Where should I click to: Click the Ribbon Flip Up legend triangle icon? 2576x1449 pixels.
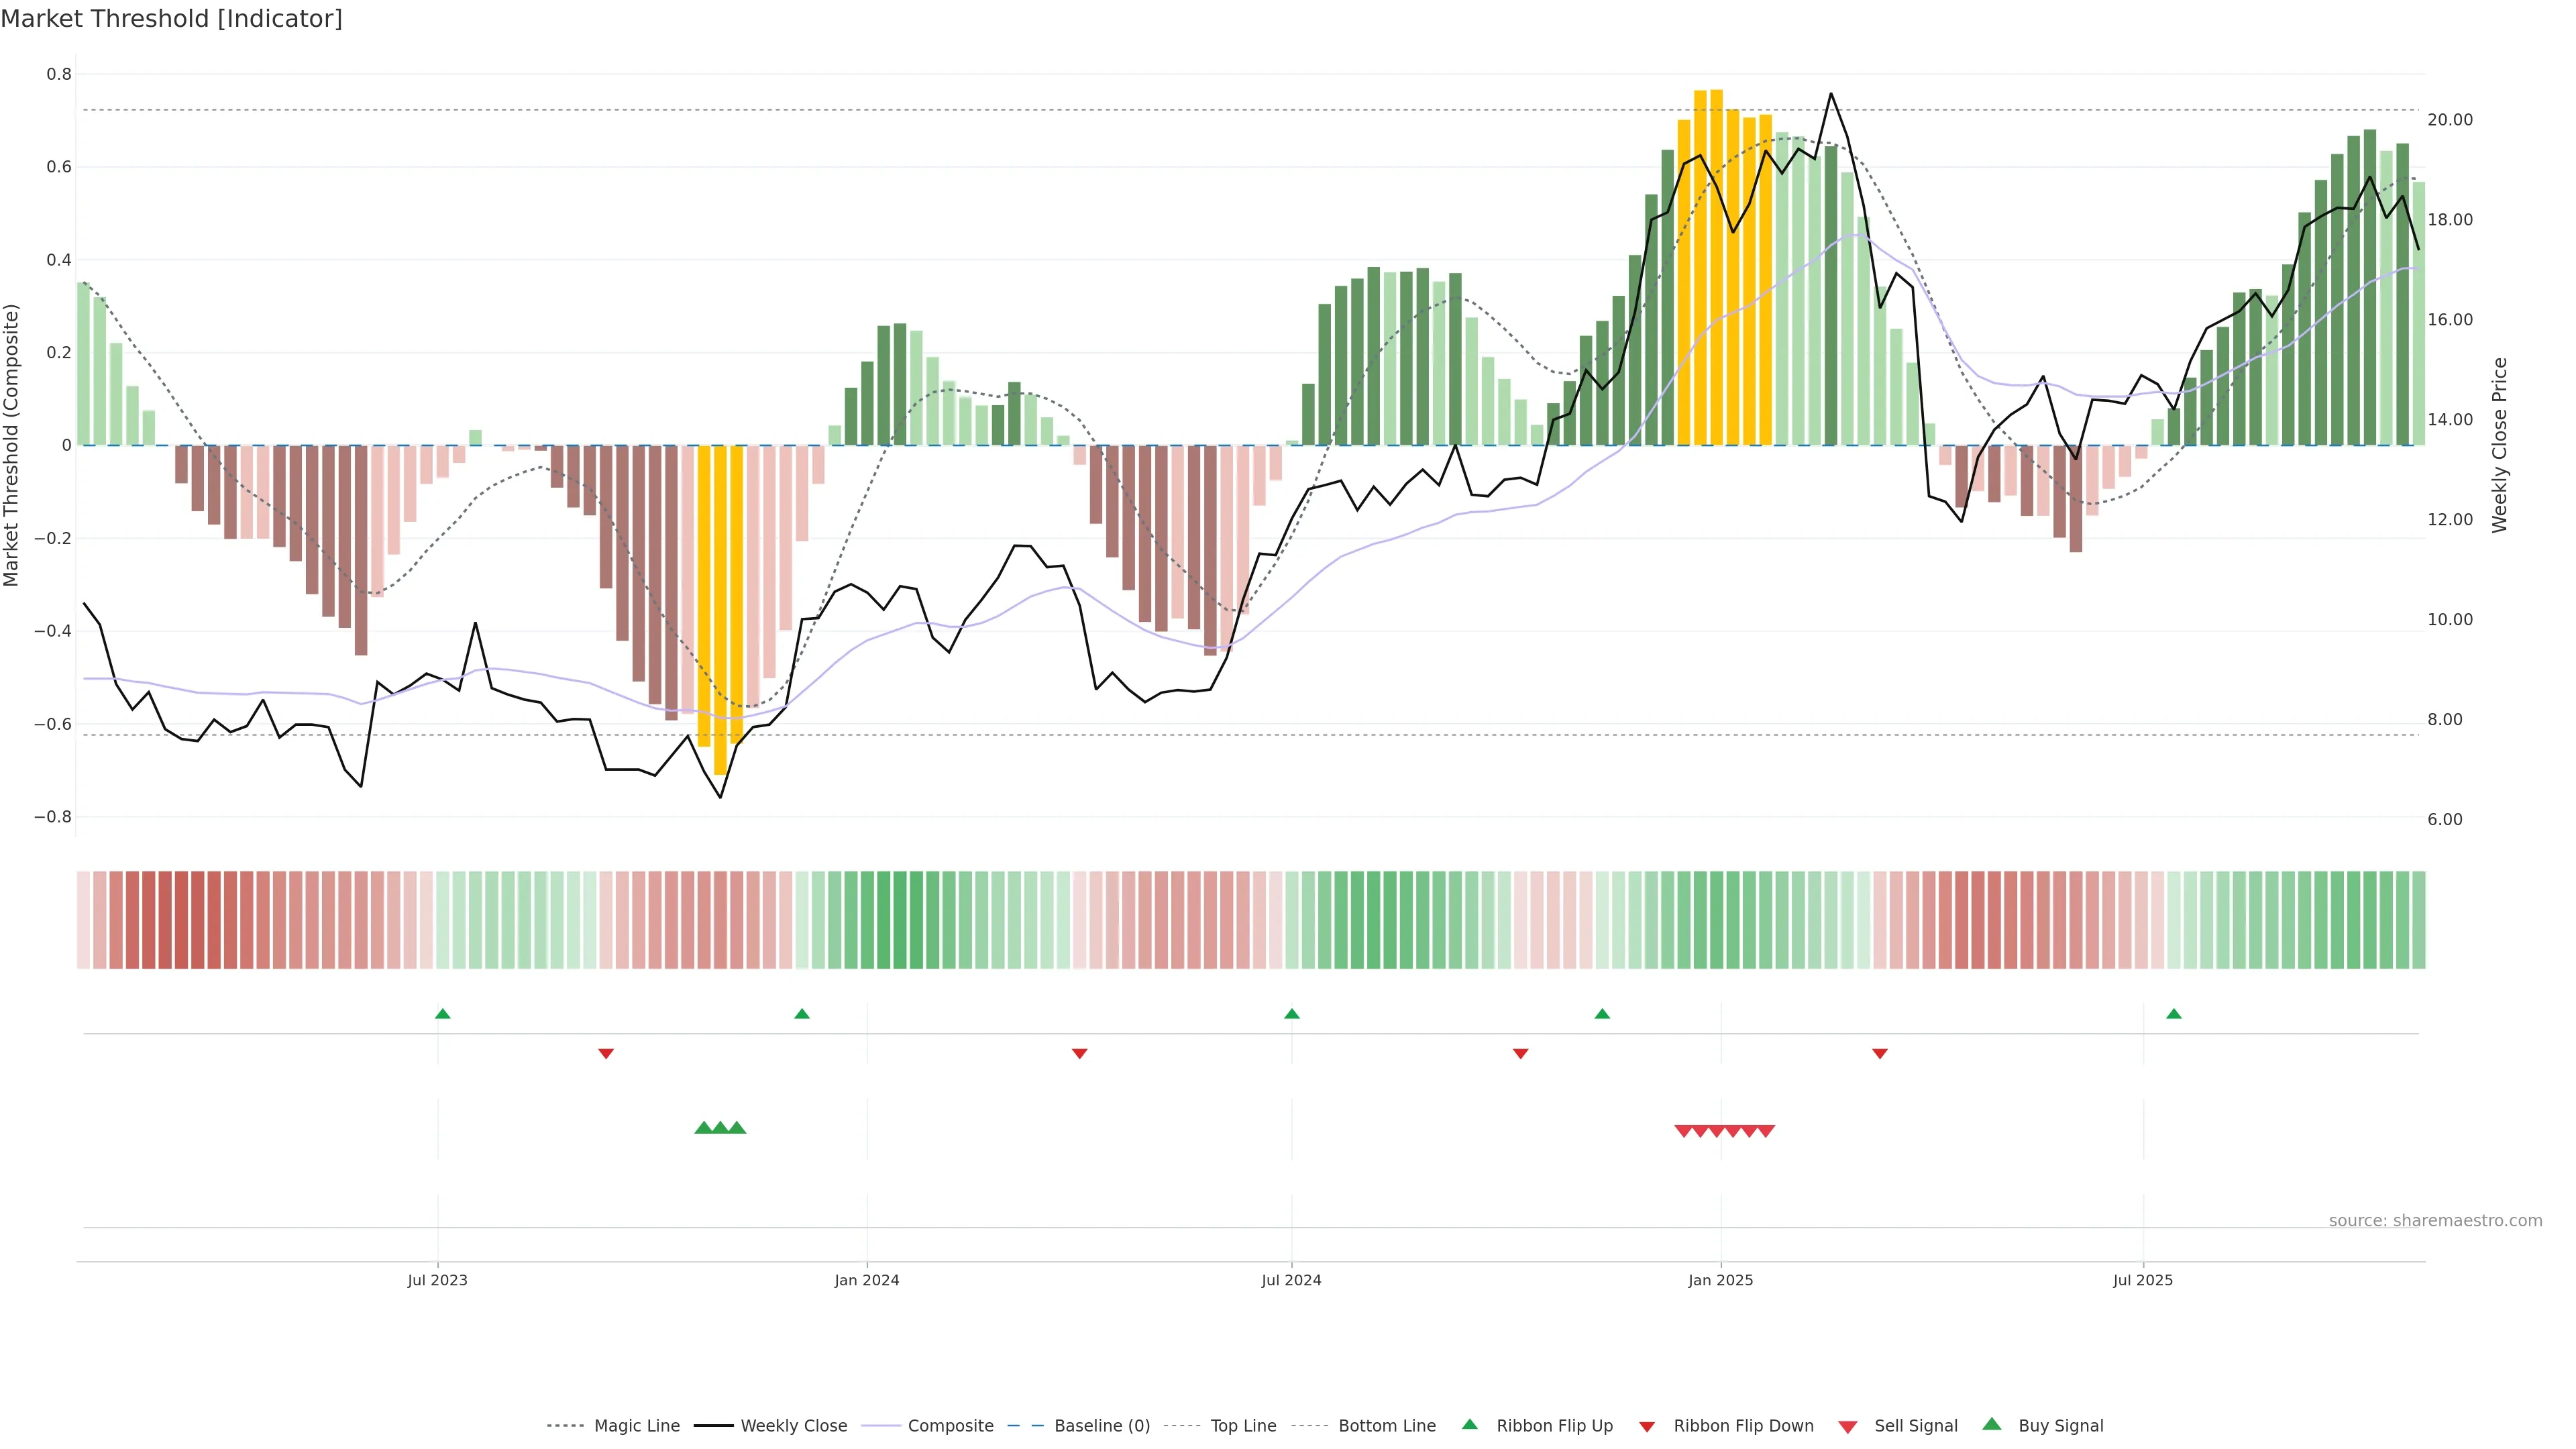[x=1469, y=1424]
